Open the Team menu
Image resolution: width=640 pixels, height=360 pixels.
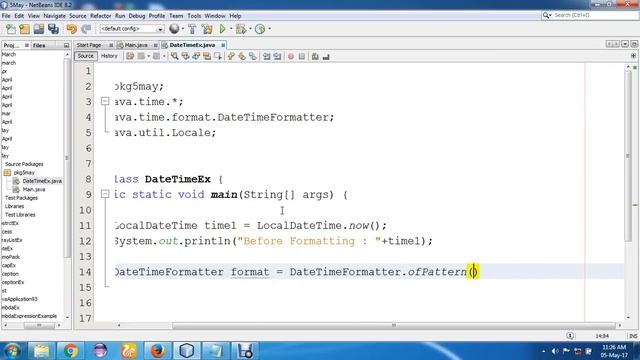click(x=176, y=16)
